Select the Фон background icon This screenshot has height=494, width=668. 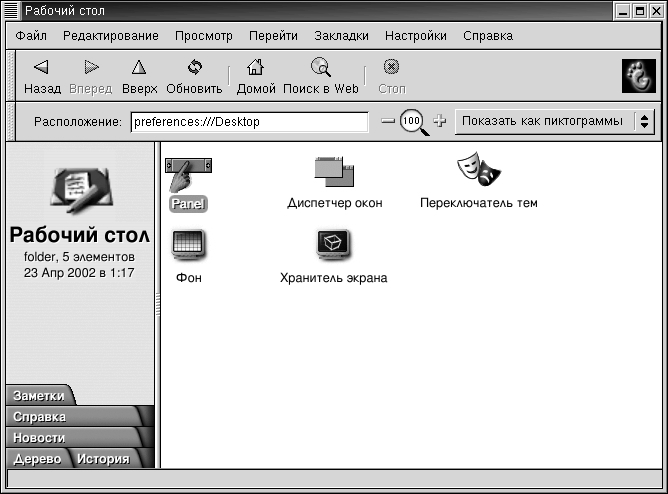click(x=188, y=244)
